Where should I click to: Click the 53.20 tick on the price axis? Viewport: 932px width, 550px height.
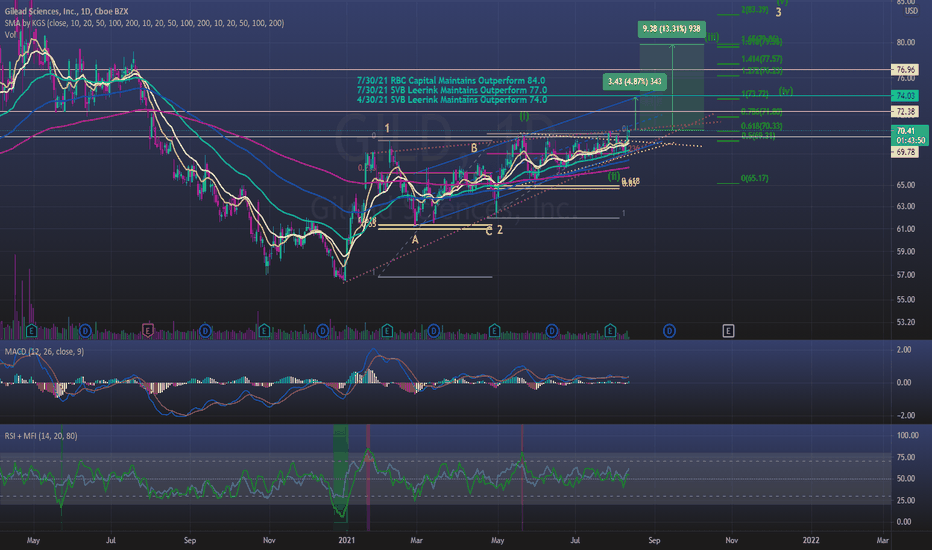click(906, 322)
